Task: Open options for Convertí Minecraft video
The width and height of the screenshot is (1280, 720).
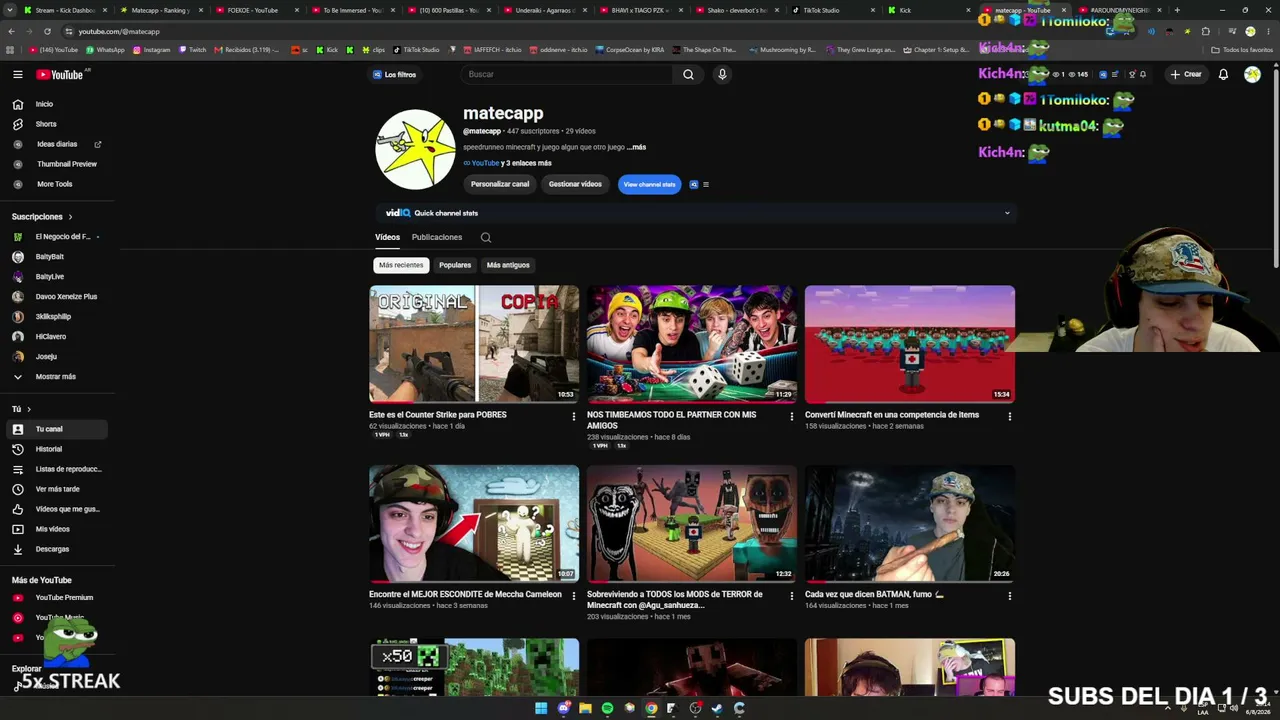Action: point(1010,416)
